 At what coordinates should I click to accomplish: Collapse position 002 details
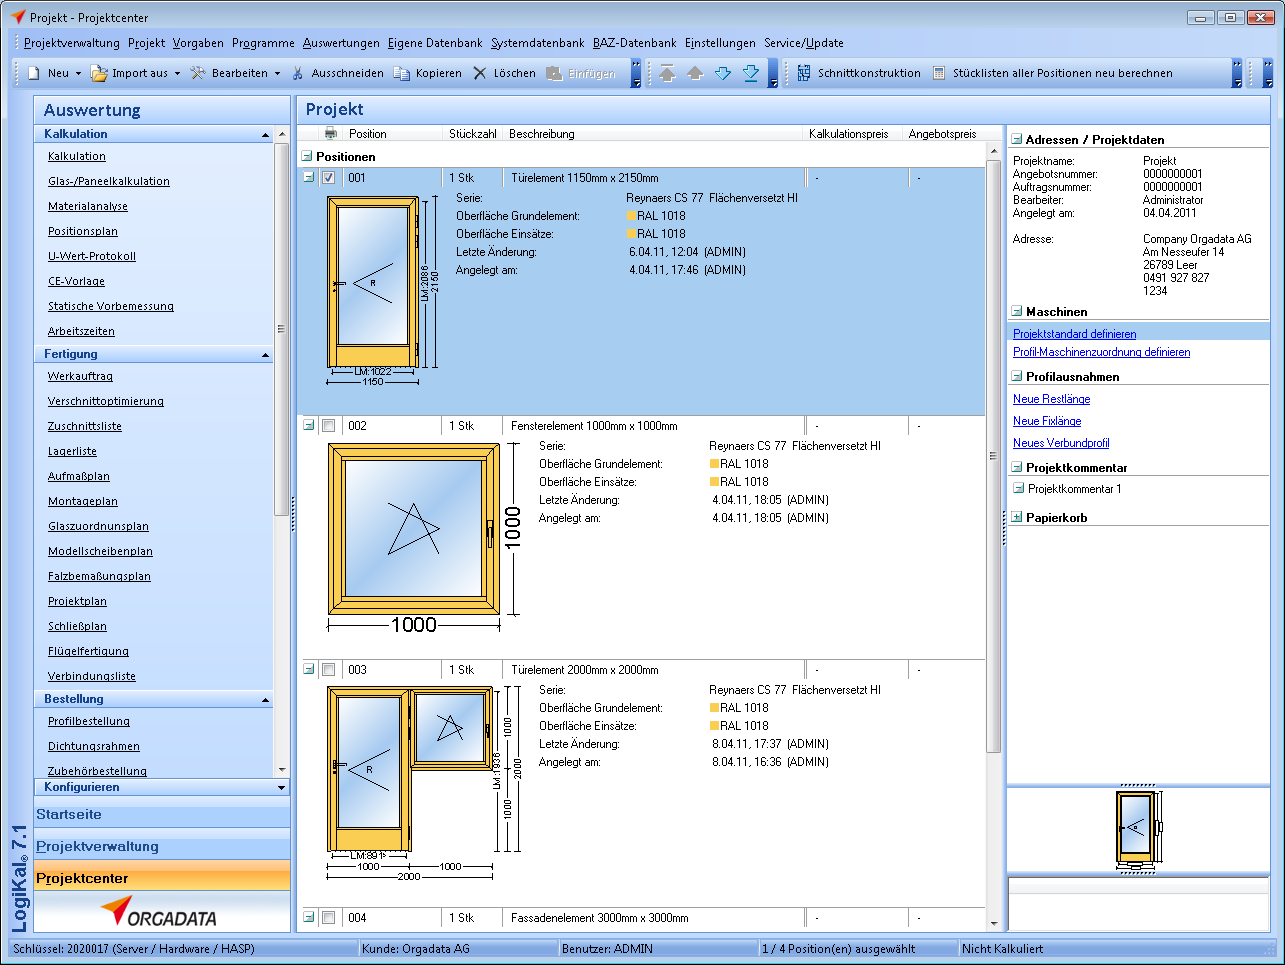309,425
